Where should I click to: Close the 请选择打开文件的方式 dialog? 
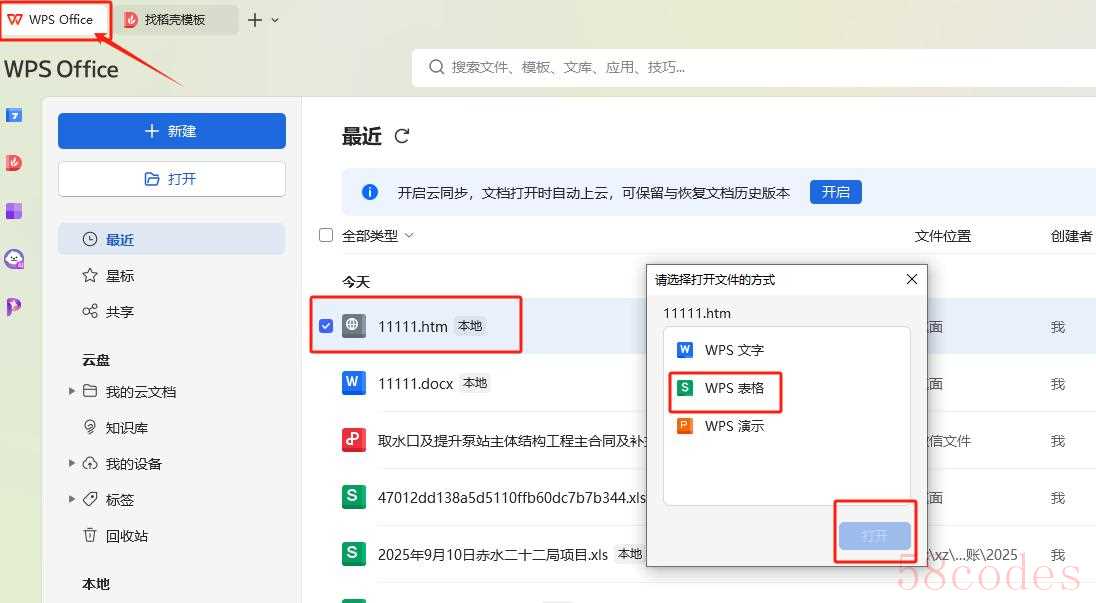pos(911,279)
